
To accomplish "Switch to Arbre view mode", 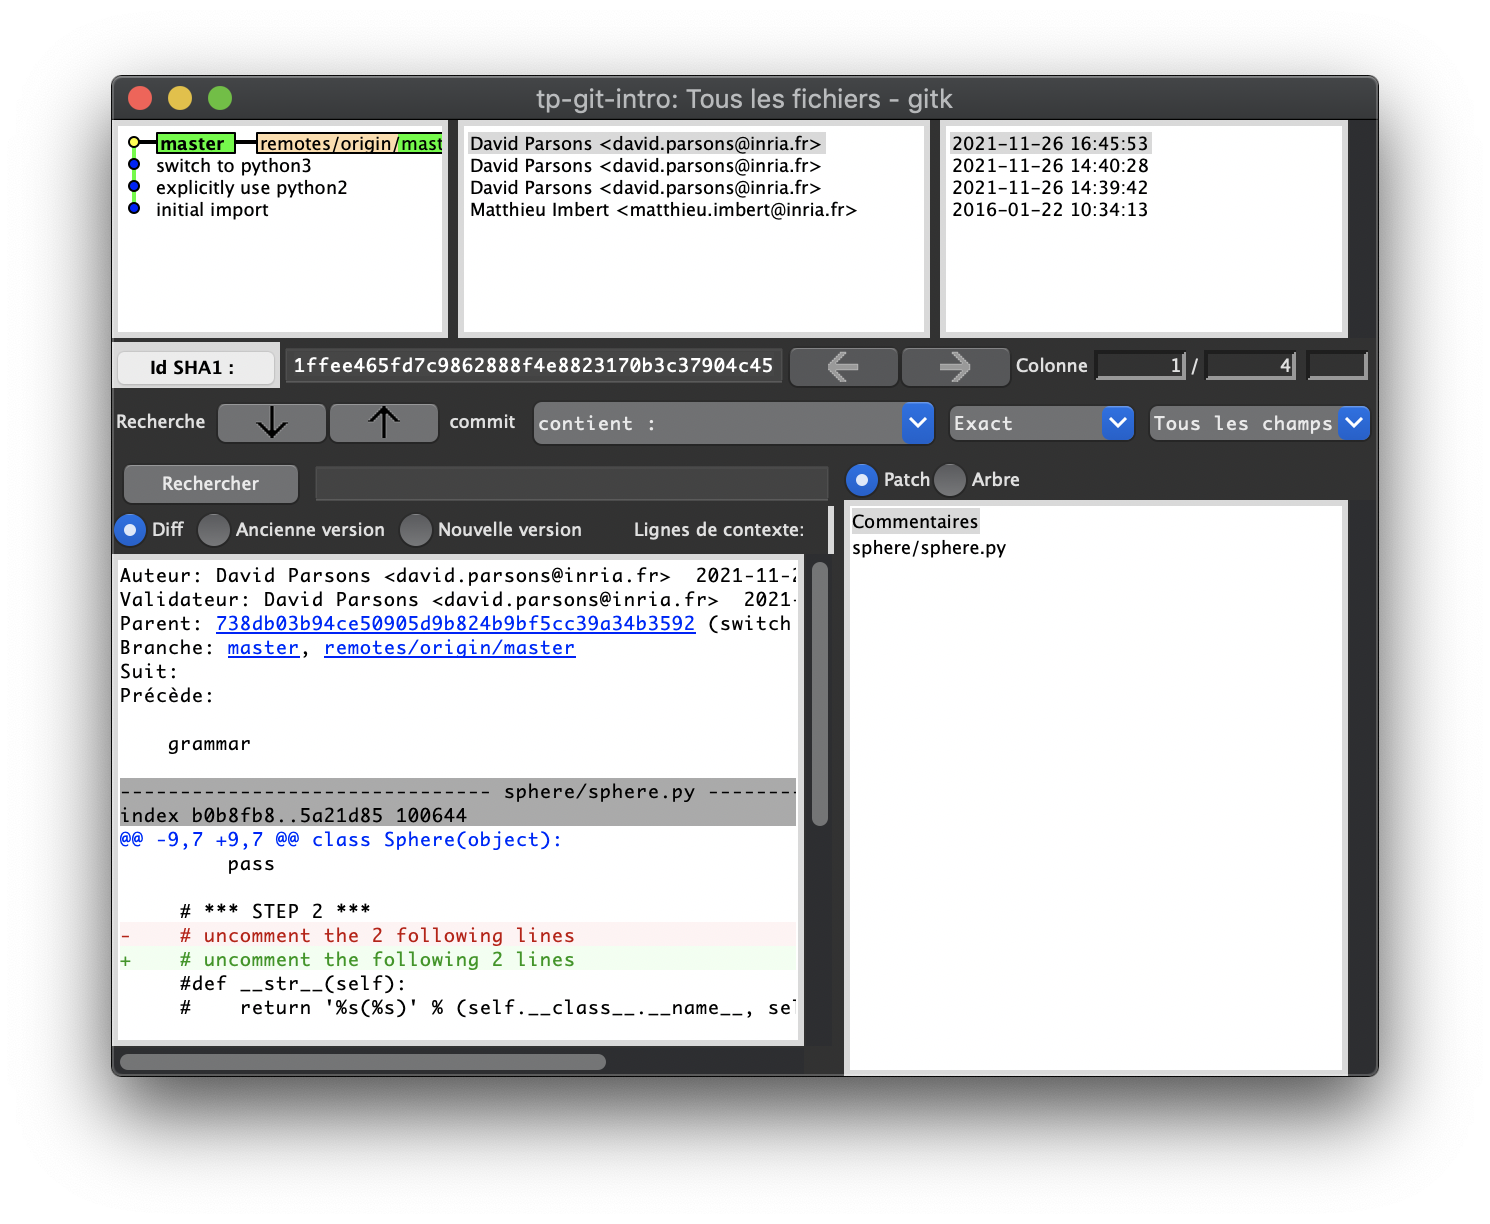I will point(950,480).
